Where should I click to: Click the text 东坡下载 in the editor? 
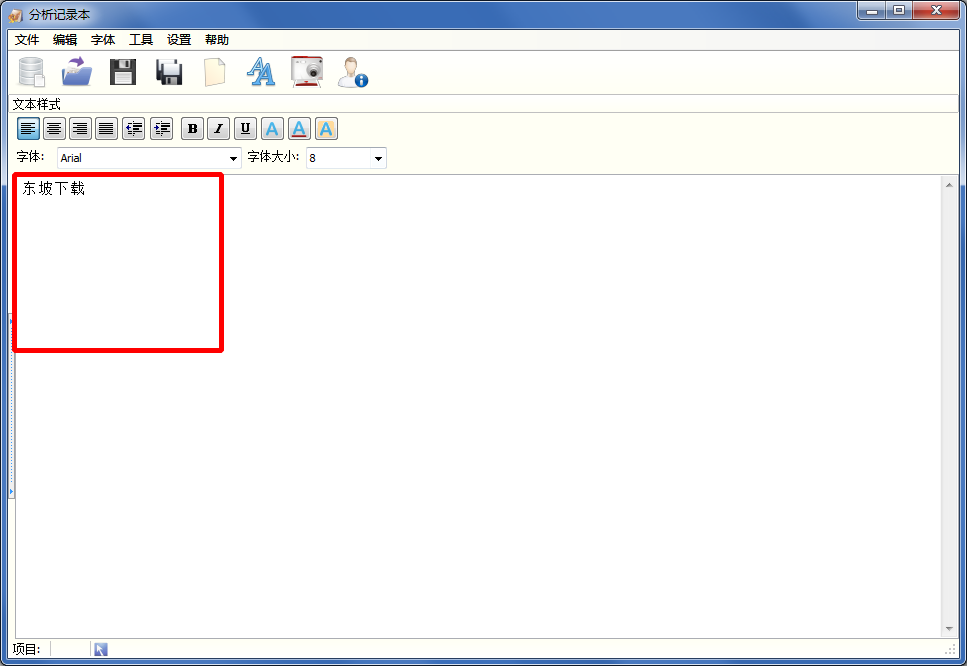[54, 189]
